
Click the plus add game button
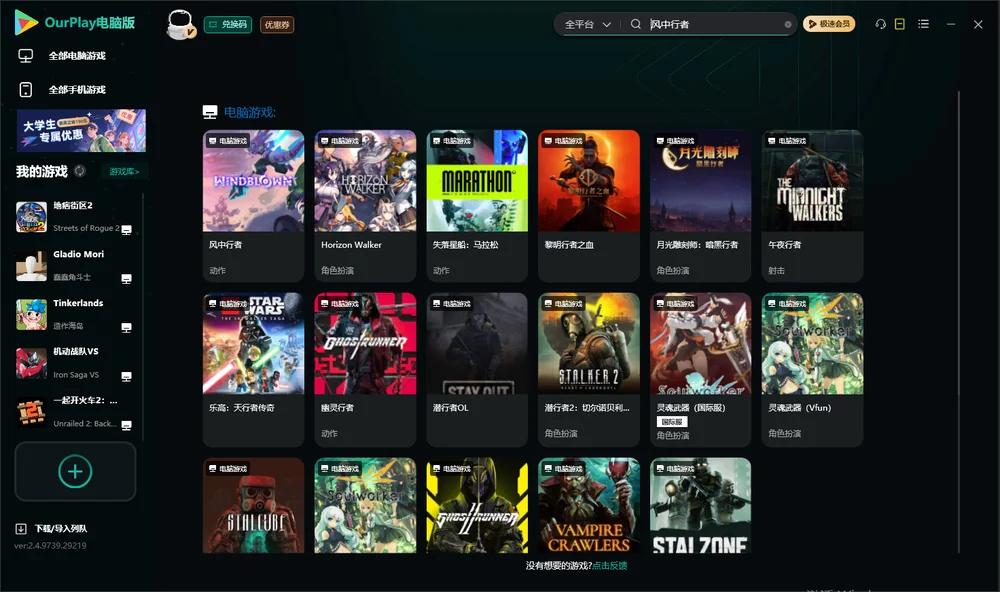[x=75, y=471]
